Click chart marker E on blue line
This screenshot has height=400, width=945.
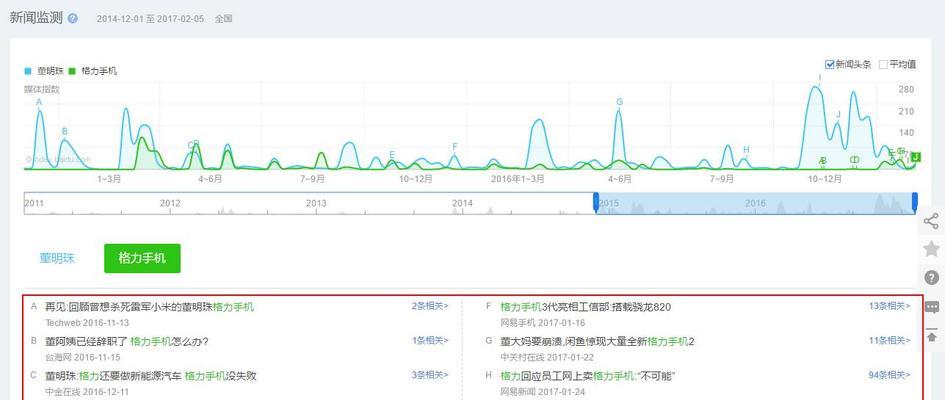click(x=392, y=155)
